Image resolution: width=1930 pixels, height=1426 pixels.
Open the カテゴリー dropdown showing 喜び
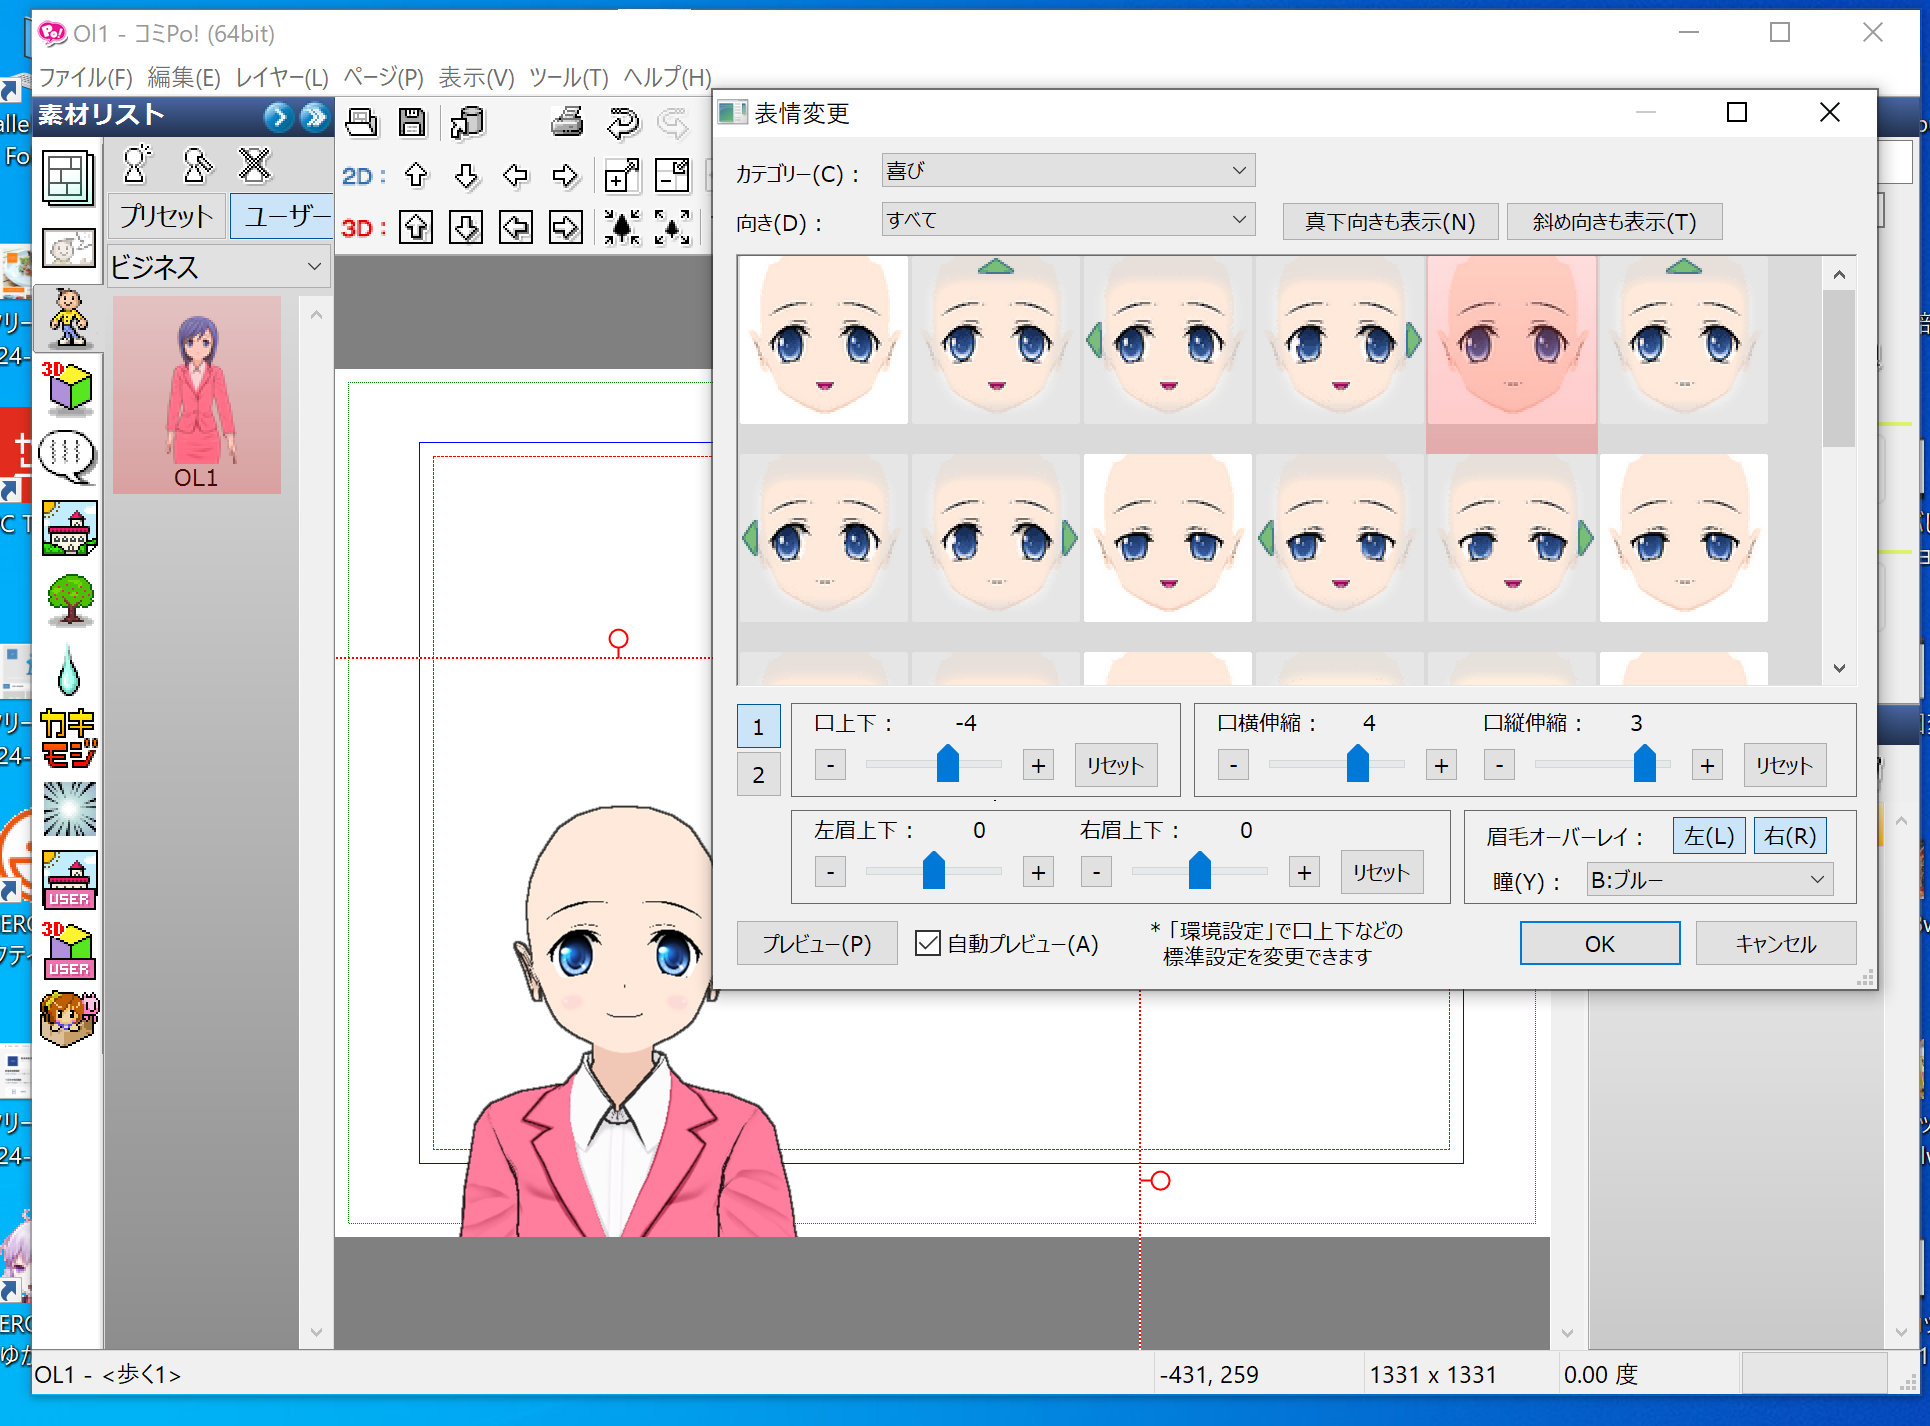[1067, 171]
